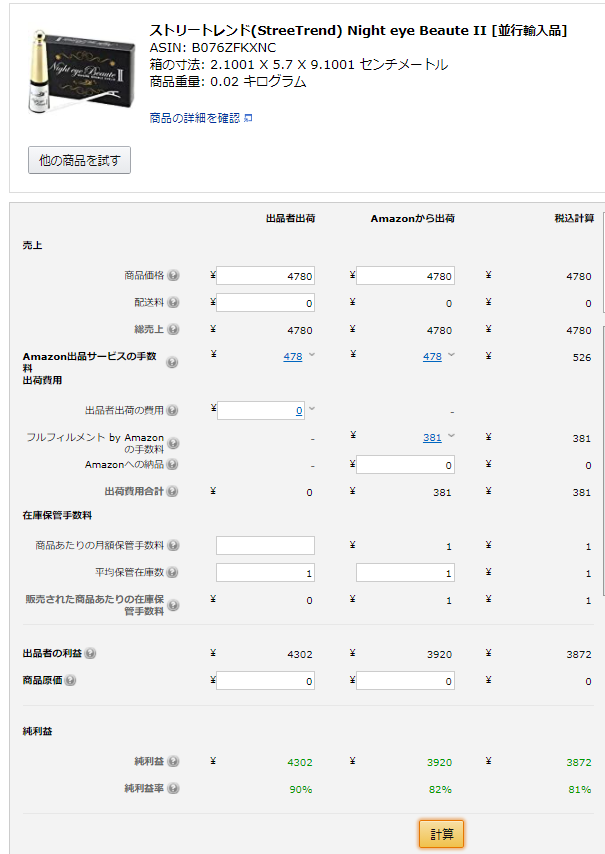Click help icon beside Amazonへの納品

click(174, 465)
